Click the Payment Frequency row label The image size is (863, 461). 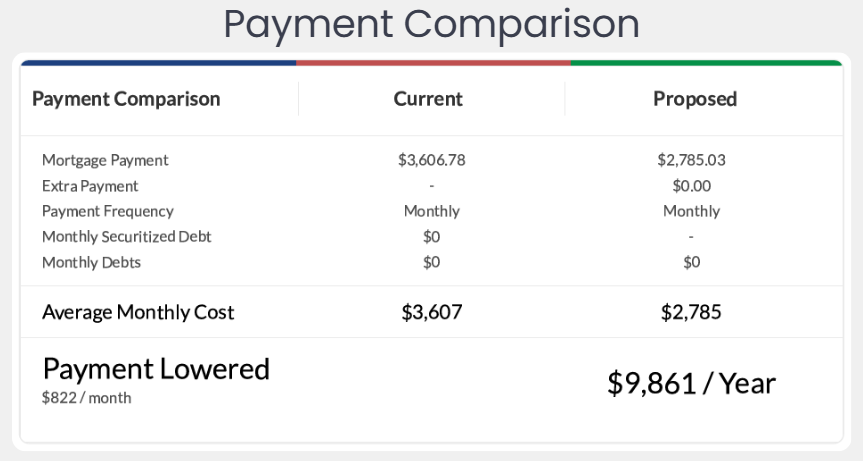107,211
